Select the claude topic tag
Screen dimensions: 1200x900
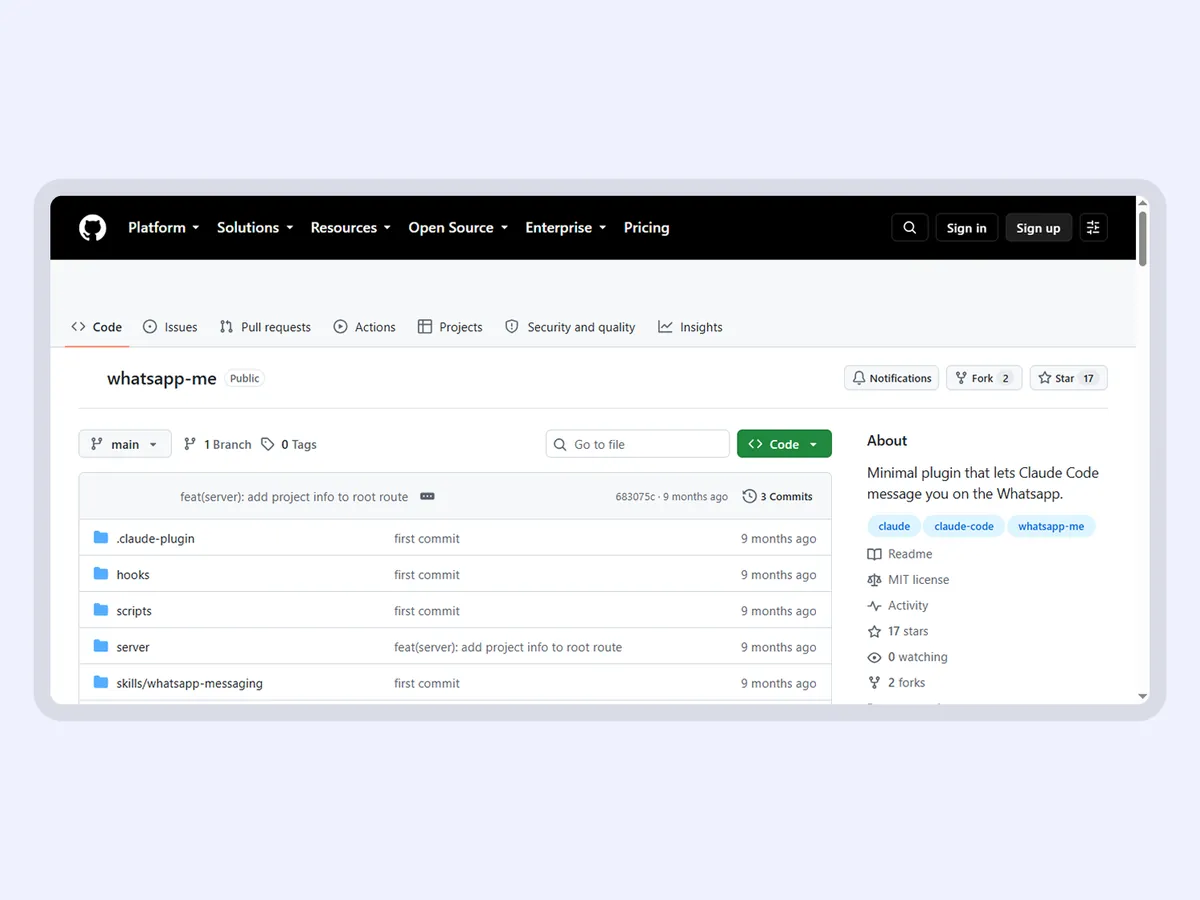894,526
